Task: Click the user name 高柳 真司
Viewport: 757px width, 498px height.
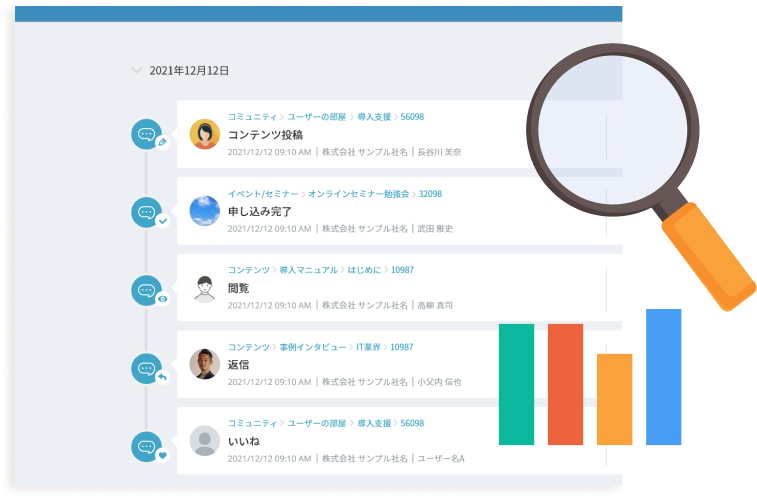Action: click(x=435, y=305)
